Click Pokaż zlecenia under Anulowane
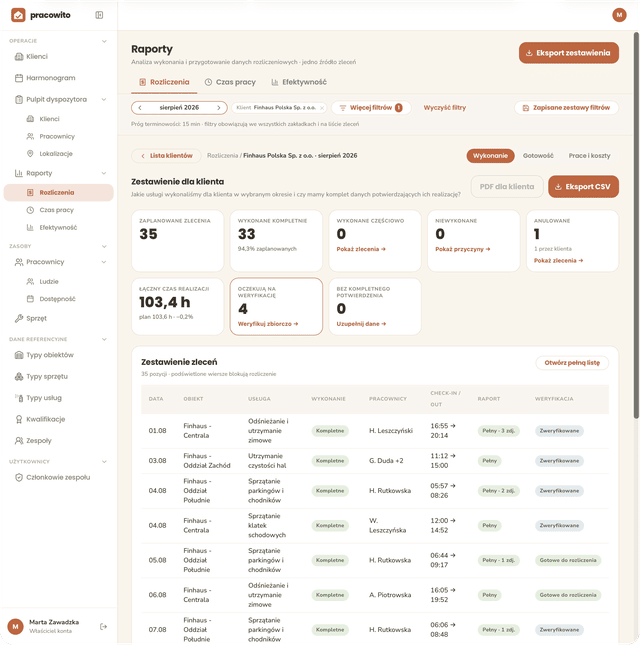The image size is (640, 645). [559, 261]
